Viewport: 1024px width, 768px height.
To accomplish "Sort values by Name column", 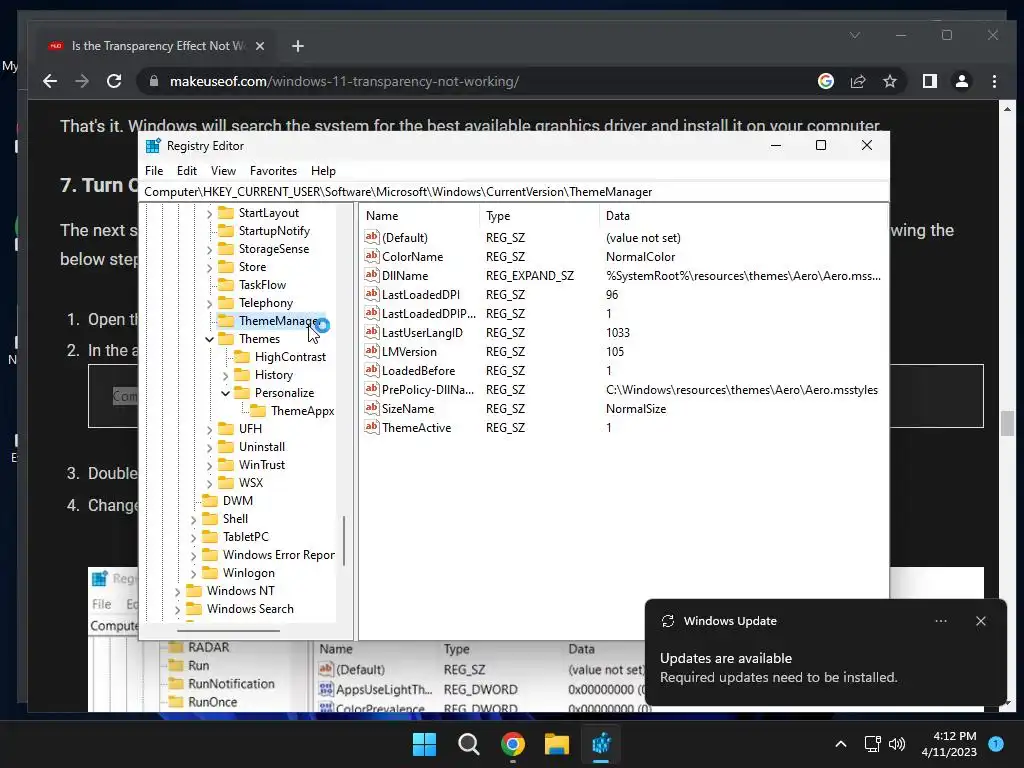I will point(419,216).
